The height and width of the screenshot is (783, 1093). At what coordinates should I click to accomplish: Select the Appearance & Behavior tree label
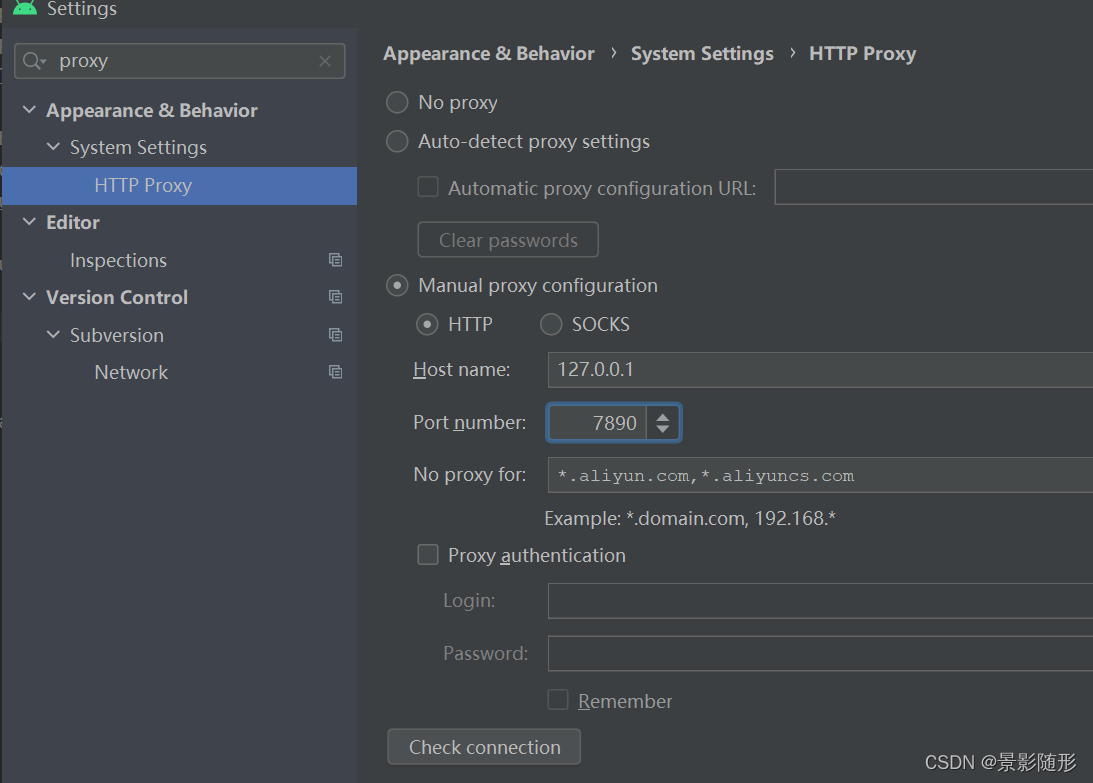pos(152,110)
